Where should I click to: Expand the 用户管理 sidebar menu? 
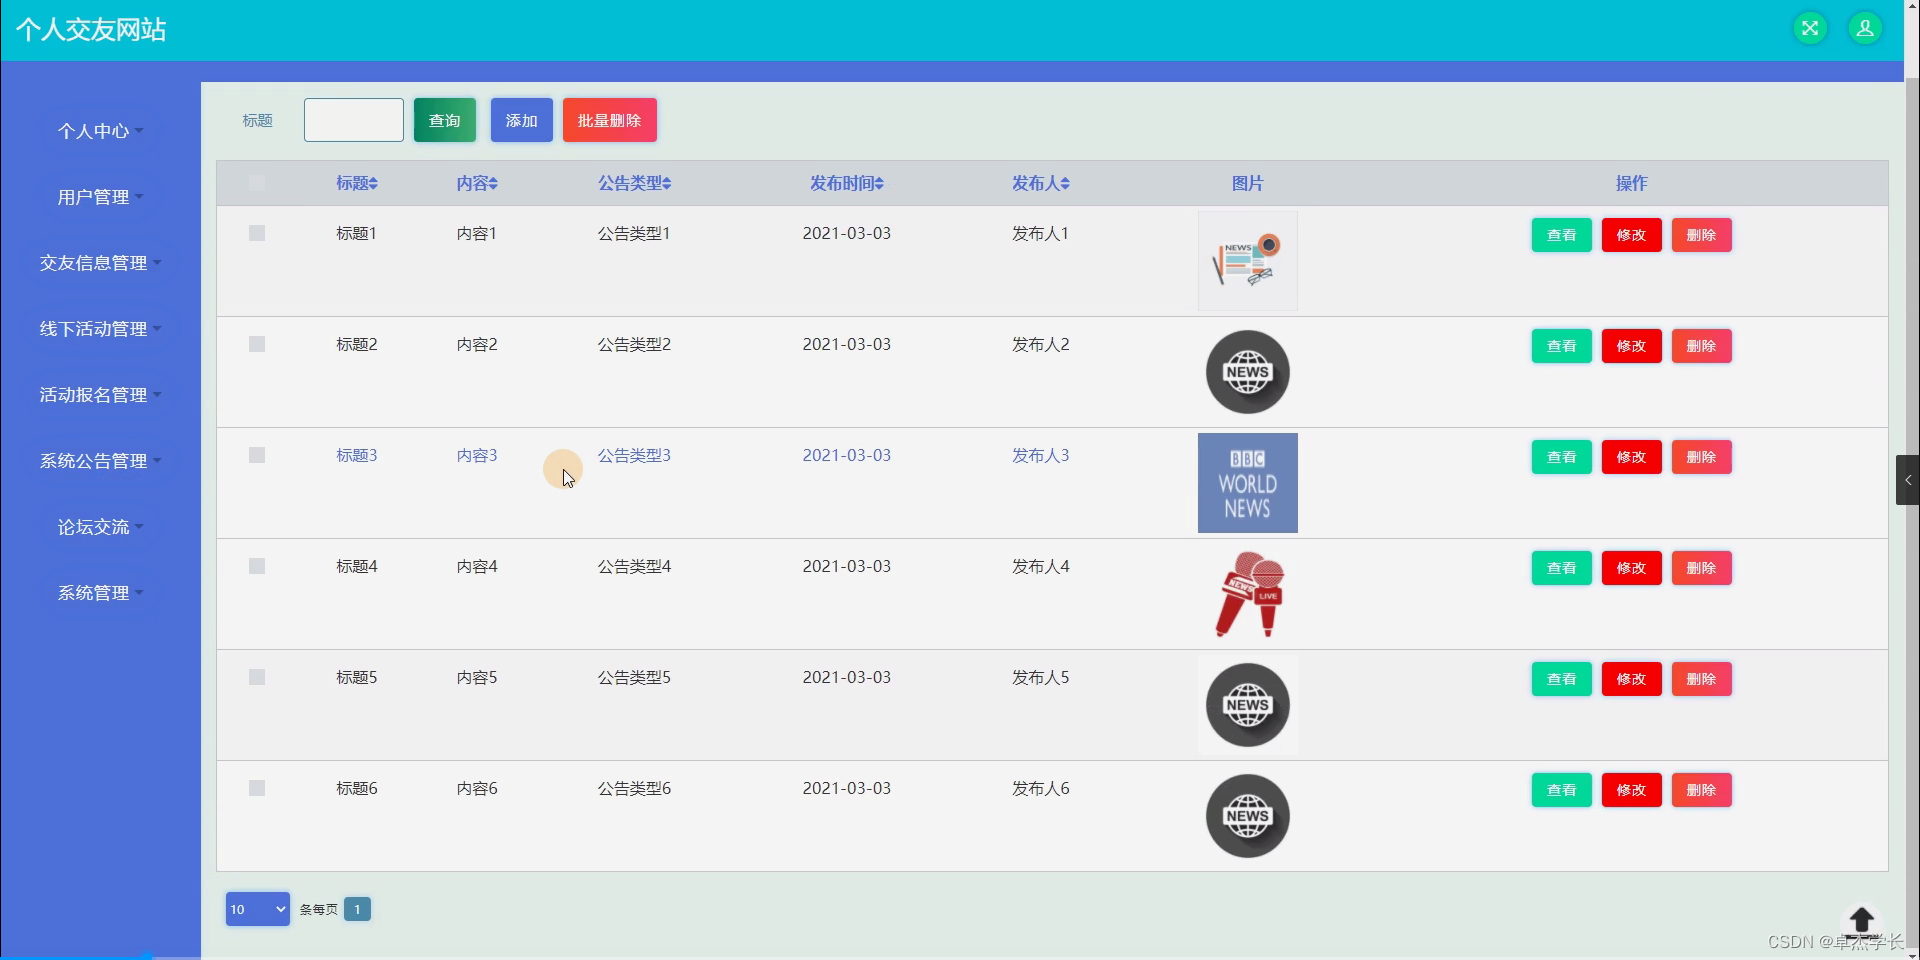(100, 197)
